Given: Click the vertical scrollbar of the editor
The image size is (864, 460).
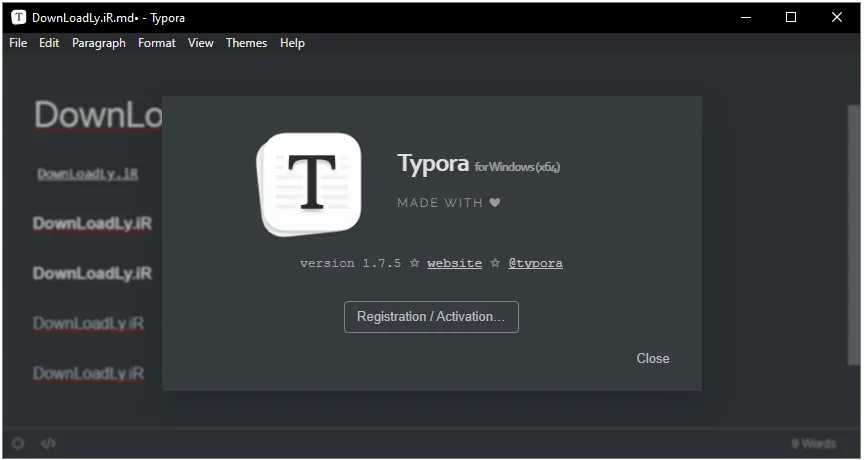Looking at the screenshot, I should pyautogui.click(x=853, y=235).
